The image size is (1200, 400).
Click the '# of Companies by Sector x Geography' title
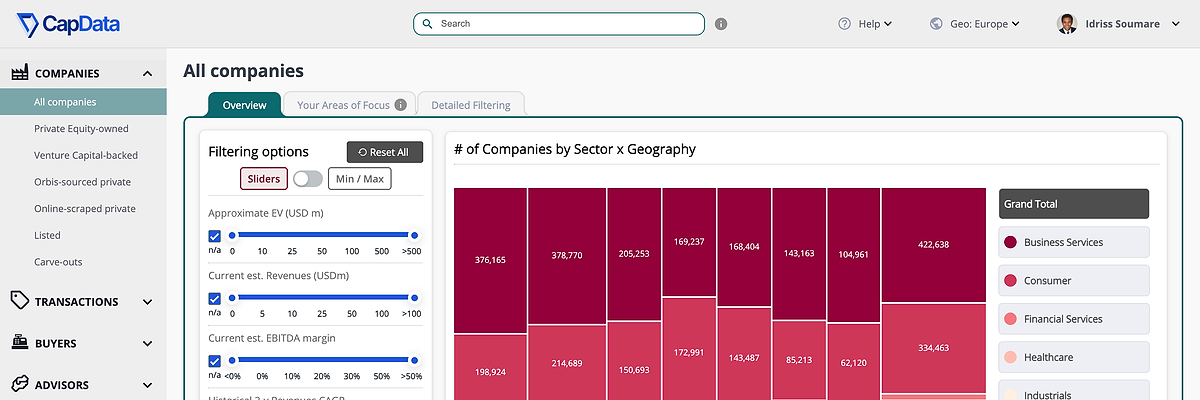pyautogui.click(x=575, y=149)
